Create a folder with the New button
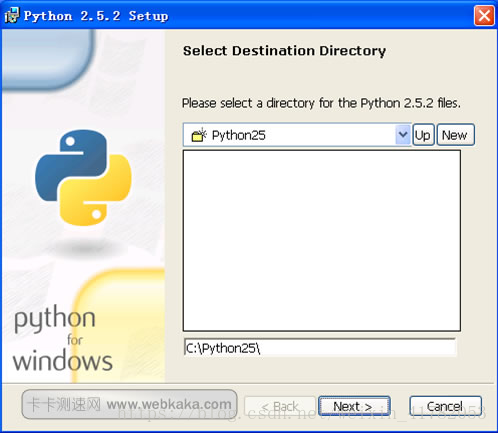Viewport: 498px width, 433px height. (455, 135)
